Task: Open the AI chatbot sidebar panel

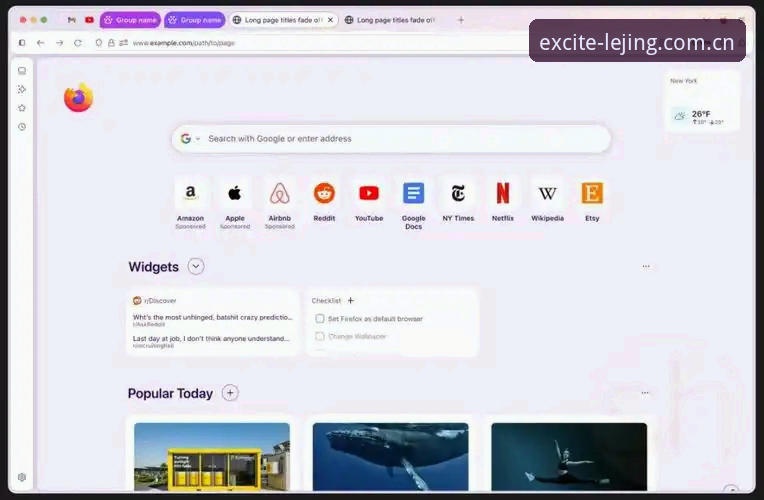Action: point(22,89)
